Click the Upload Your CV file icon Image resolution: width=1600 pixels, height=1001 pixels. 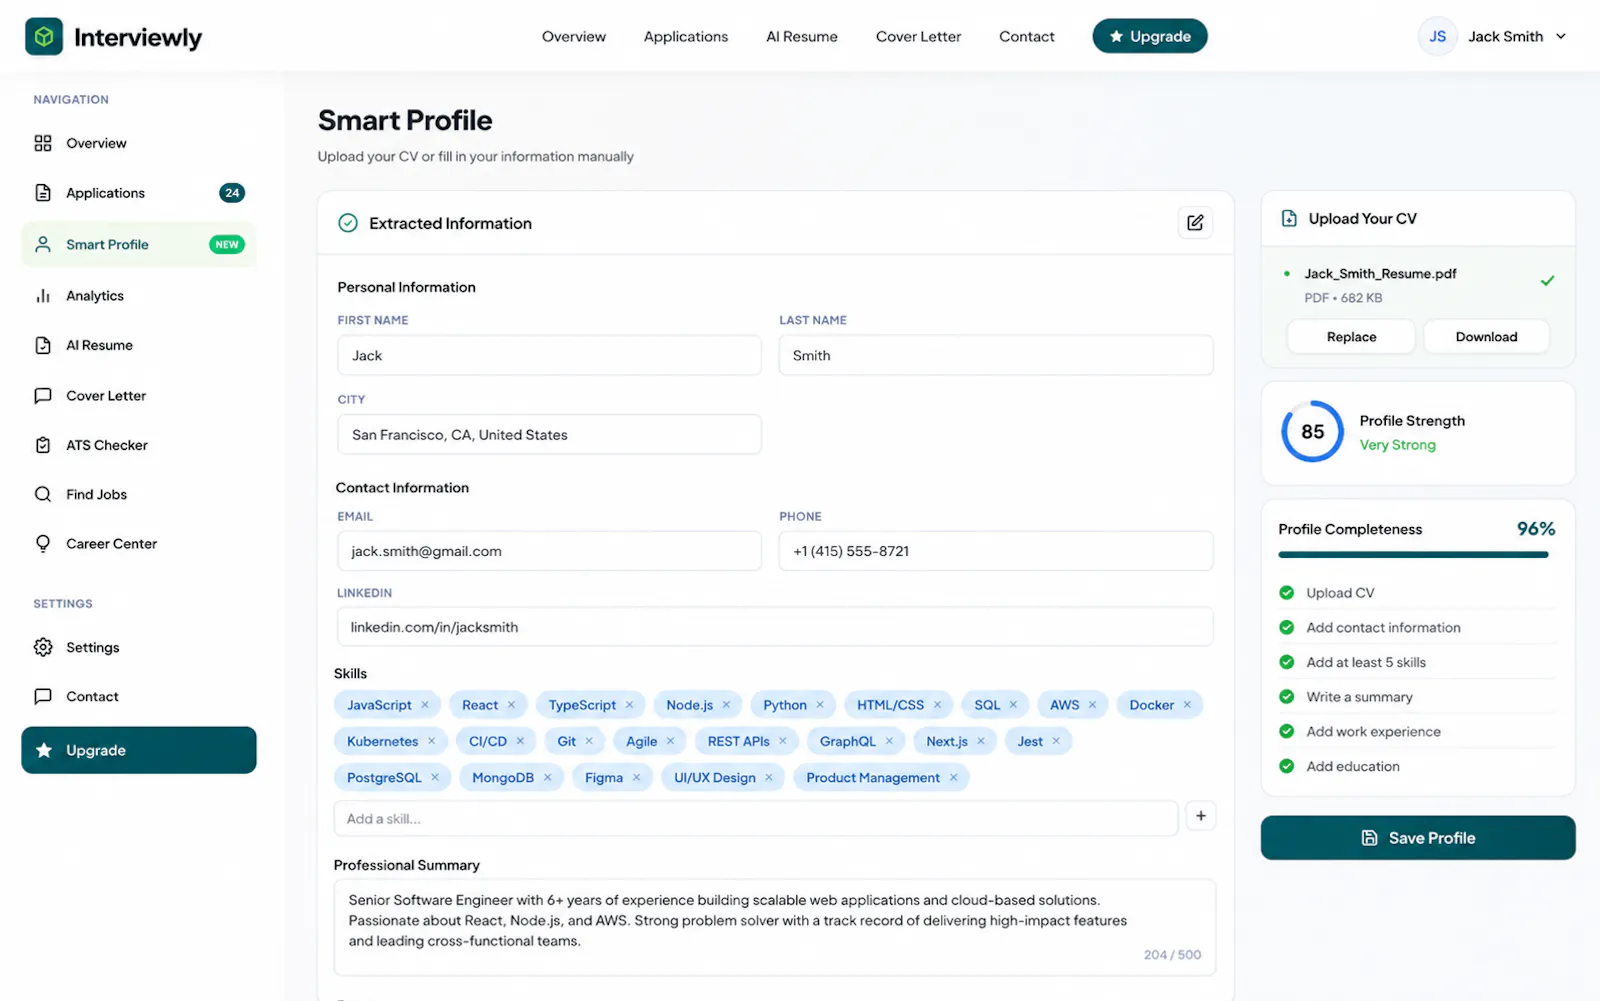click(1289, 218)
